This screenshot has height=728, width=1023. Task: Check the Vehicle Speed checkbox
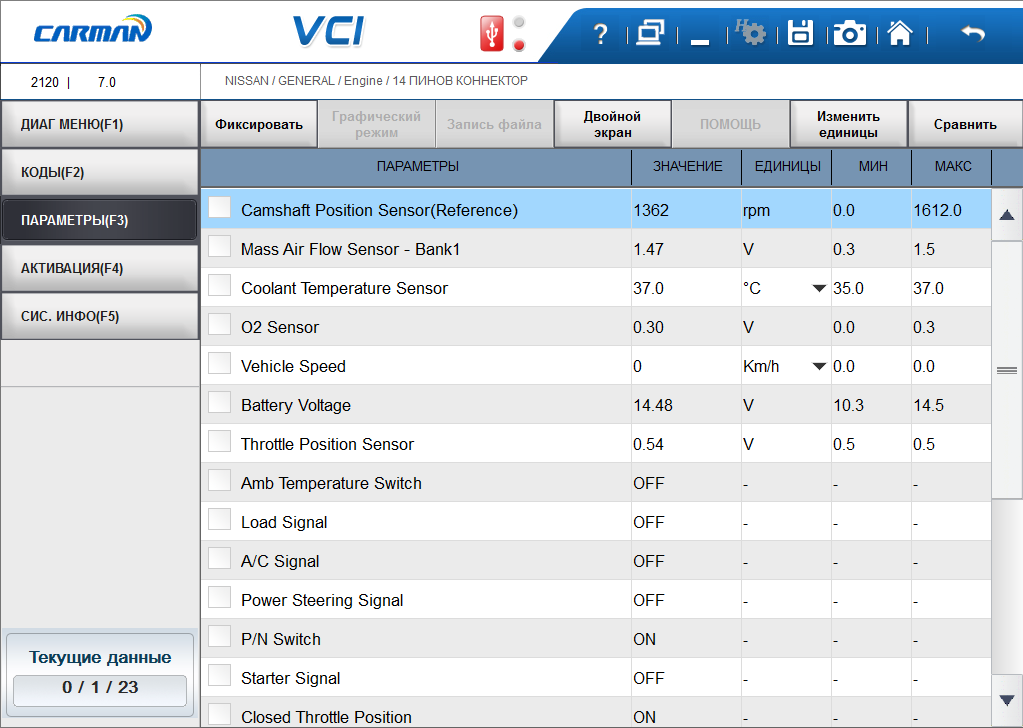coord(219,363)
